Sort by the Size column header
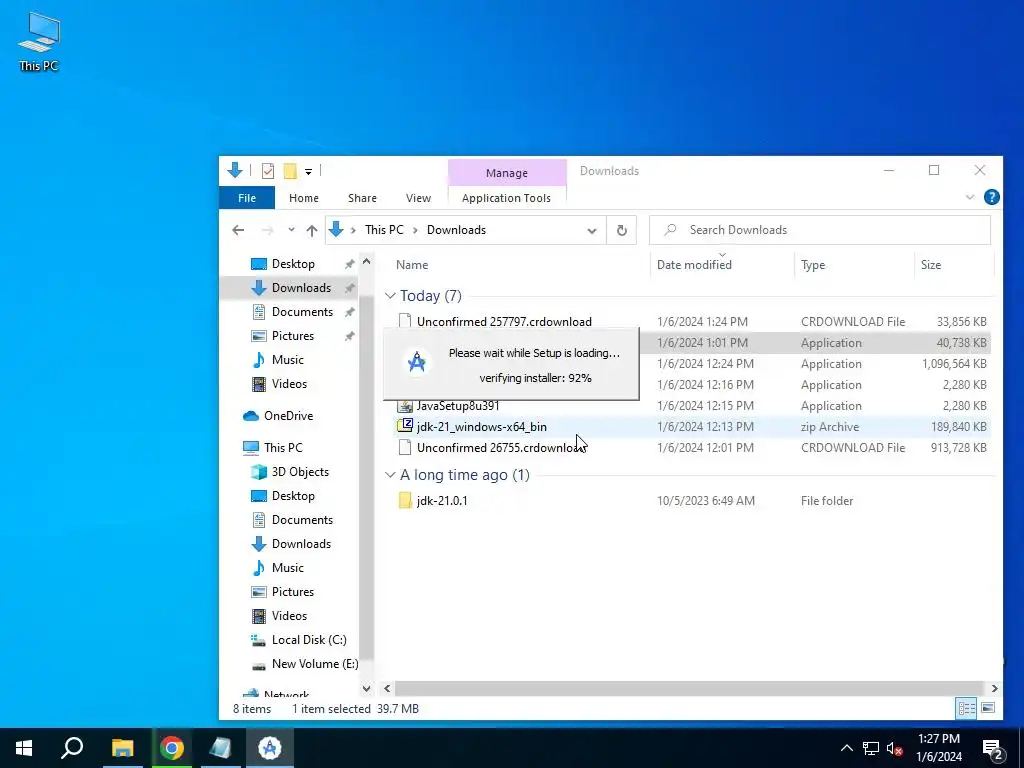 [x=931, y=264]
